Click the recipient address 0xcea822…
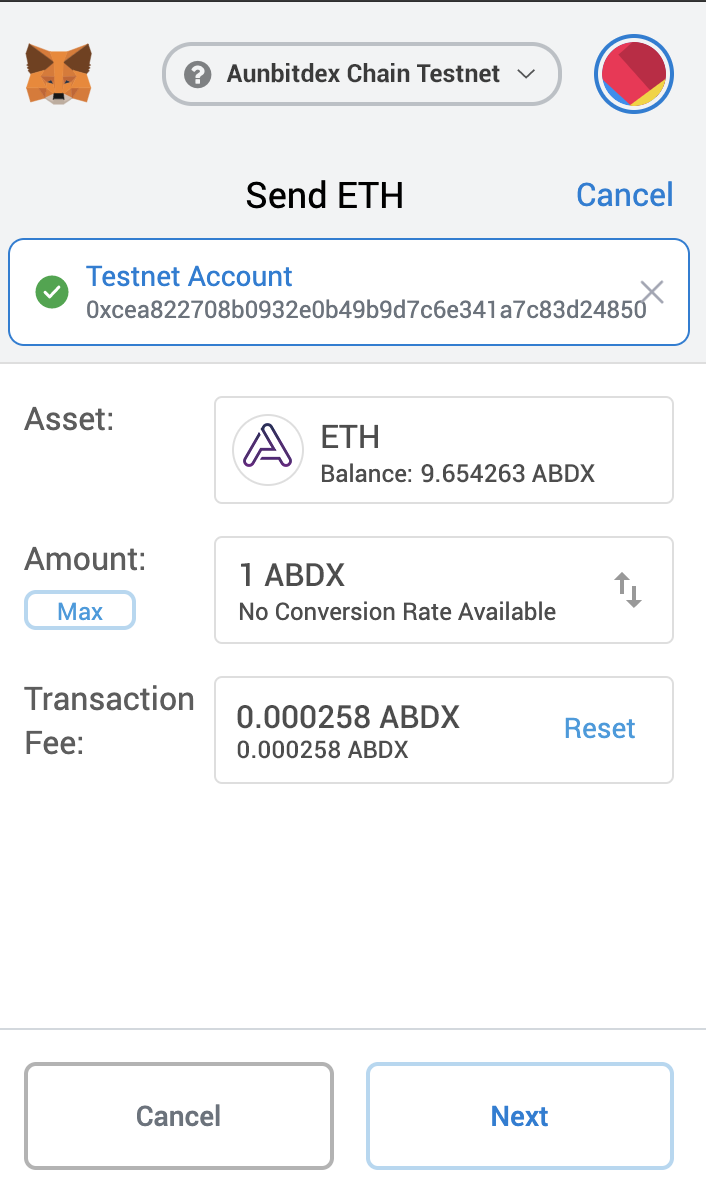This screenshot has height=1200, width=706. pyautogui.click(x=366, y=310)
